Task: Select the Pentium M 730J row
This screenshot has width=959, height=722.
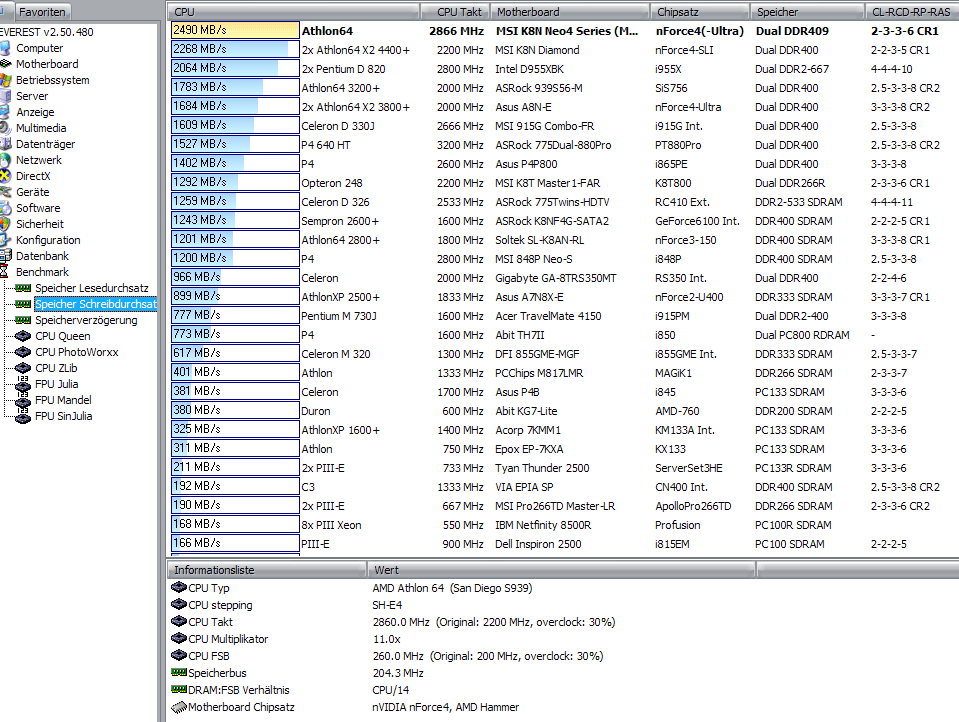Action: (x=563, y=316)
